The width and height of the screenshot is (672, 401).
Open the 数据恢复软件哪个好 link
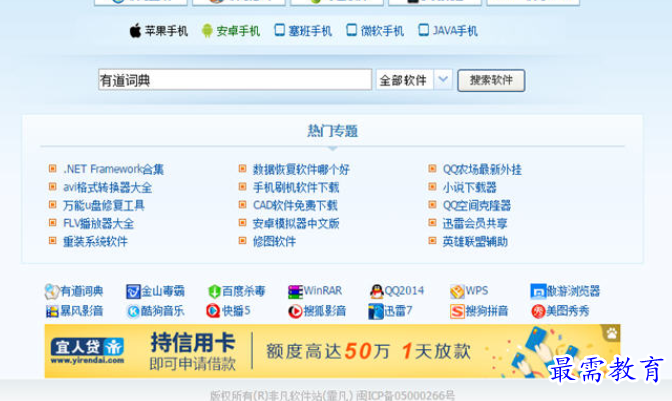coord(301,169)
